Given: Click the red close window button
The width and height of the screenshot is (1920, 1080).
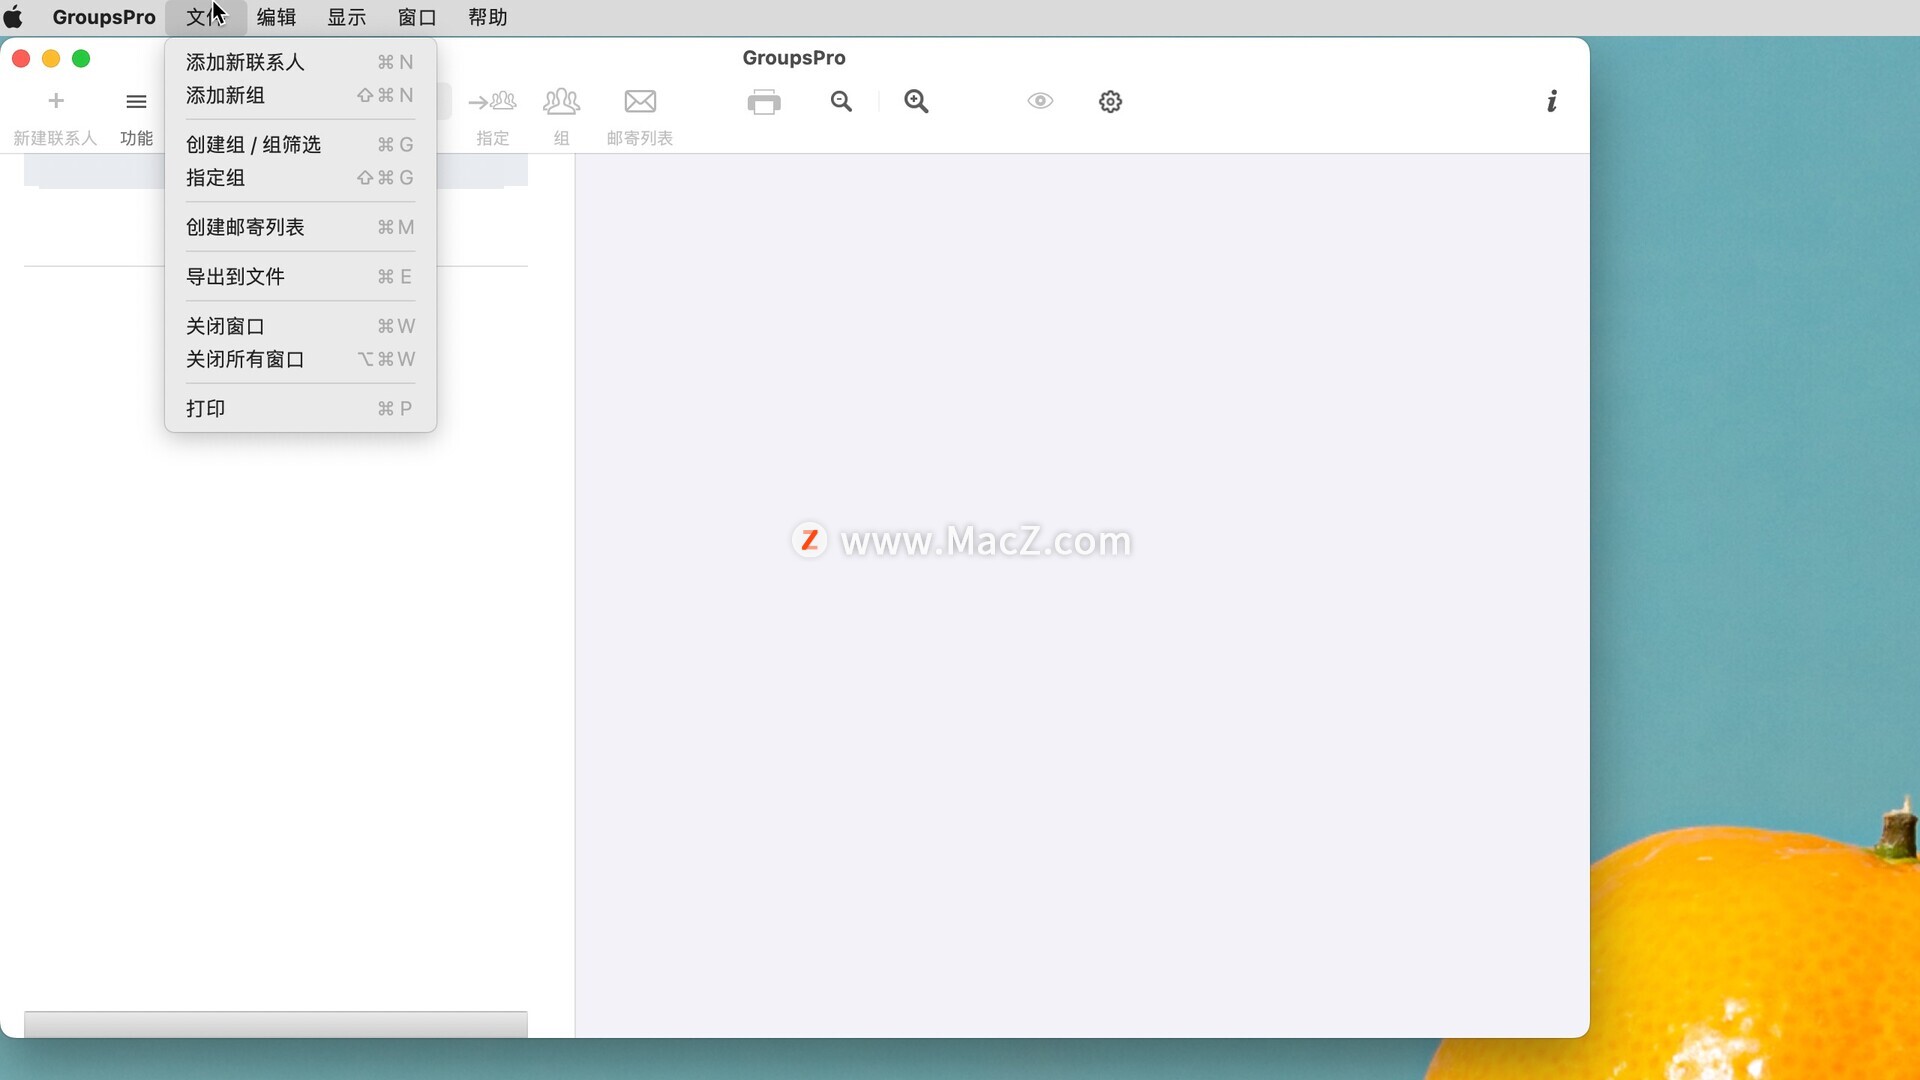Looking at the screenshot, I should (x=21, y=59).
